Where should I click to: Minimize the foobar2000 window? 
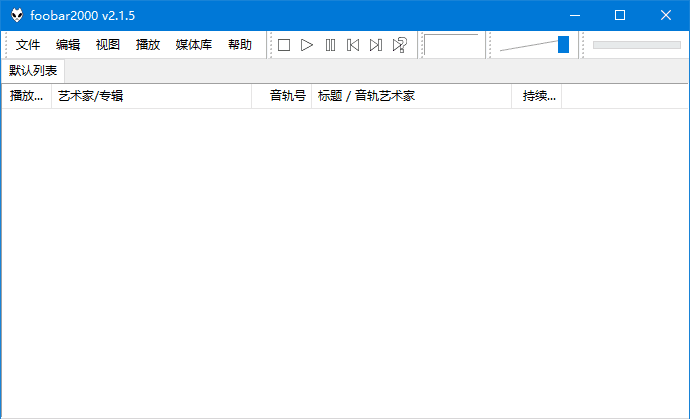point(575,15)
